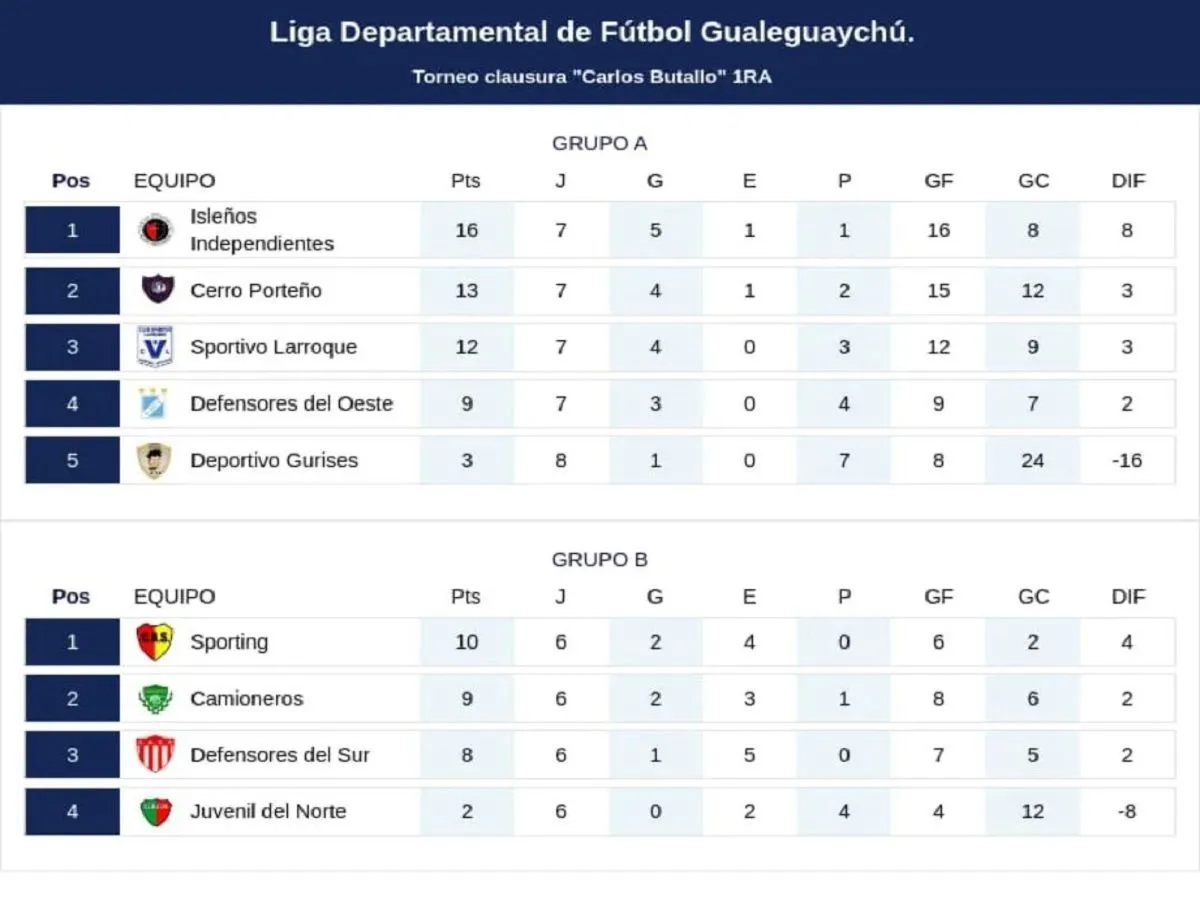1200x905 pixels.
Task: Click the Deportivo Gurises team crest
Action: coord(155,461)
